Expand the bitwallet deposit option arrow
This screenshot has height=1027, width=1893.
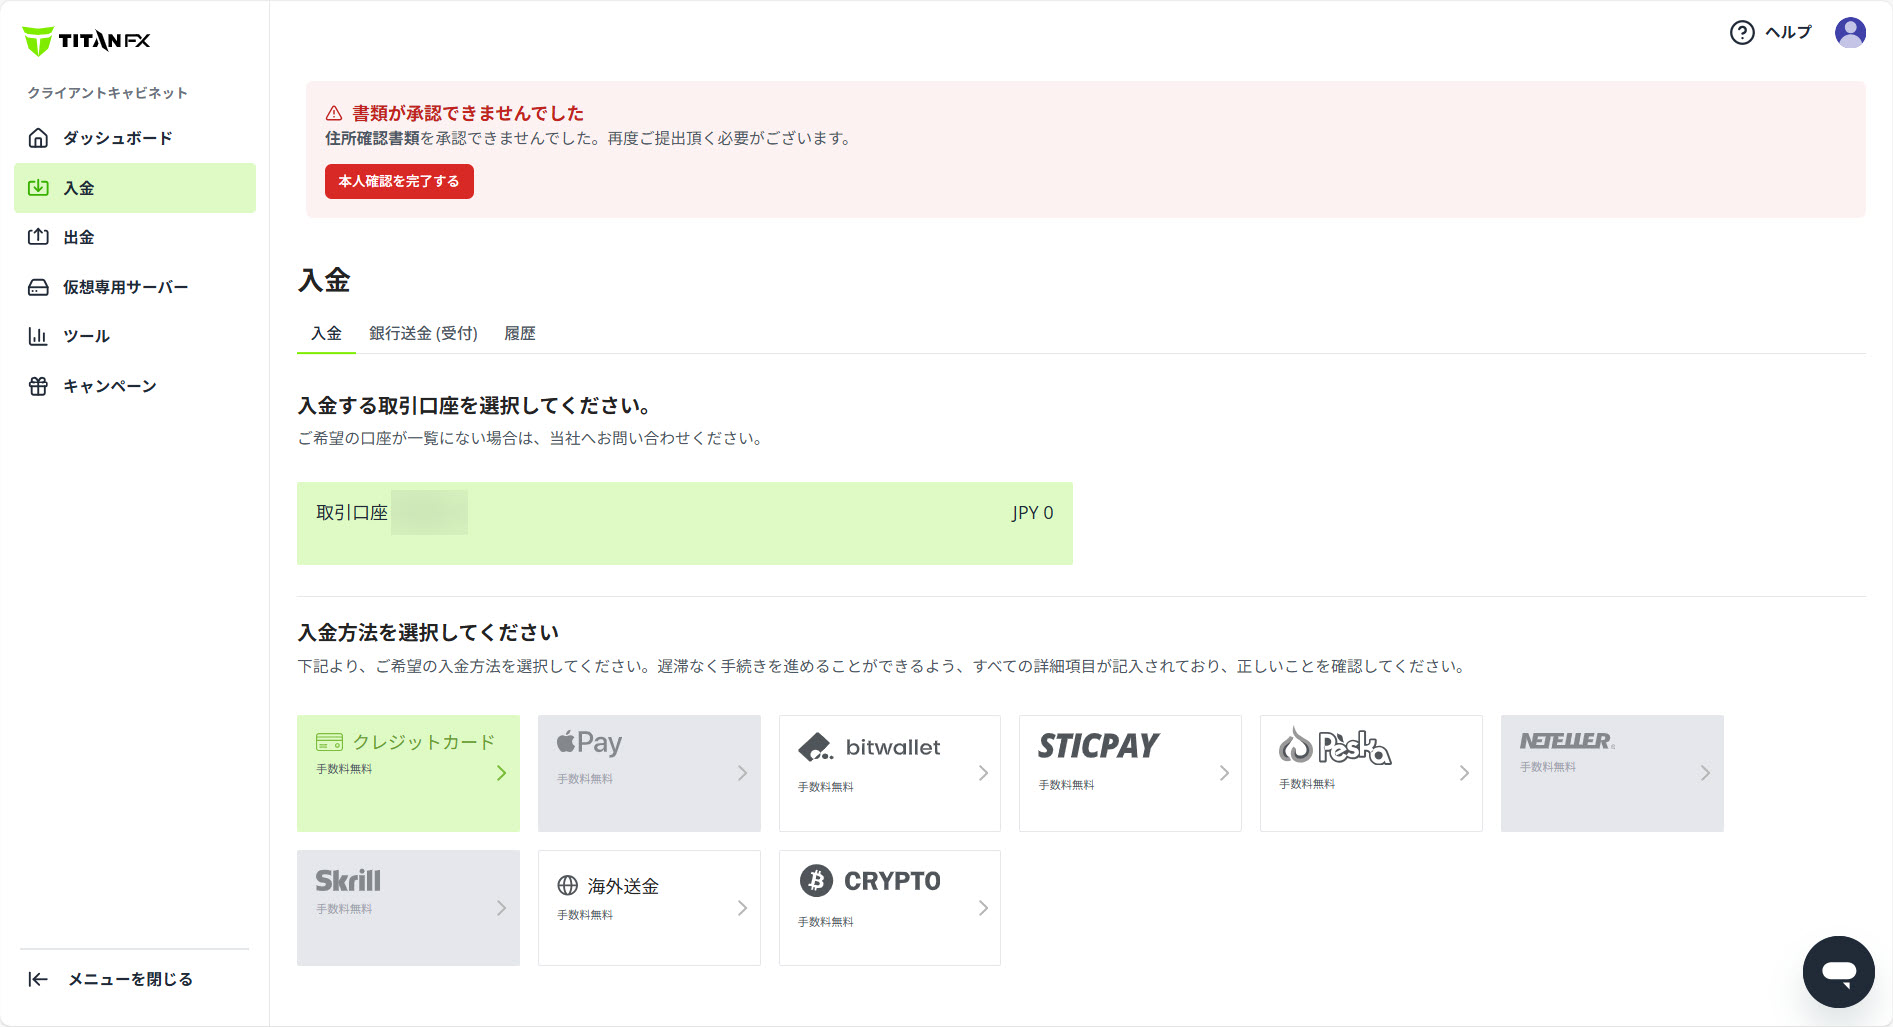(983, 773)
